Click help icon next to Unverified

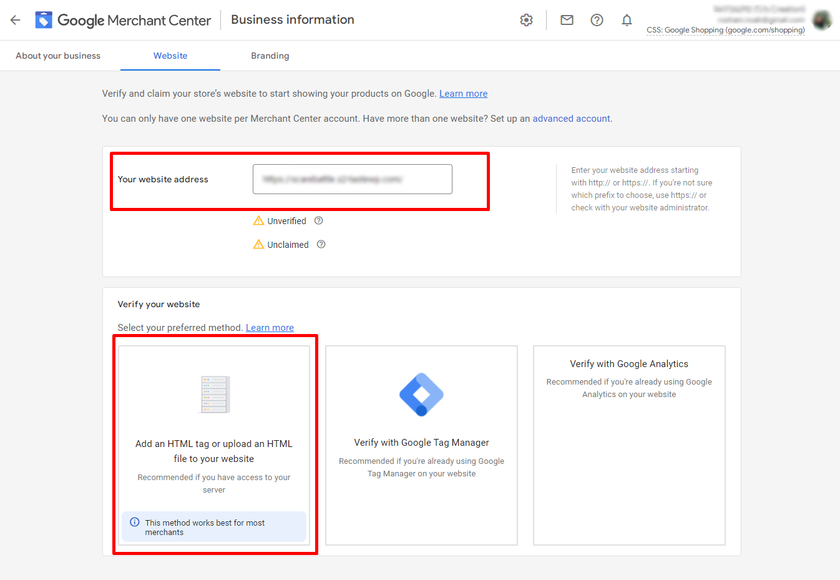coord(319,221)
